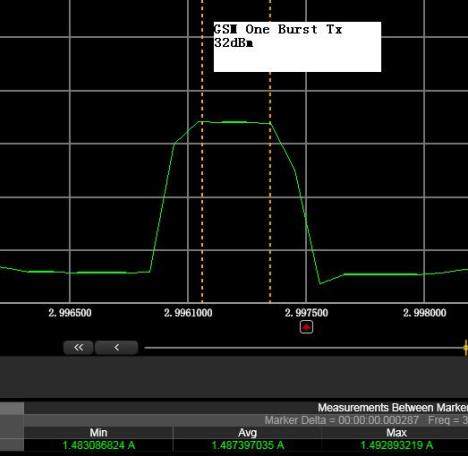Click the 2.997500 time axis label

tap(306, 313)
